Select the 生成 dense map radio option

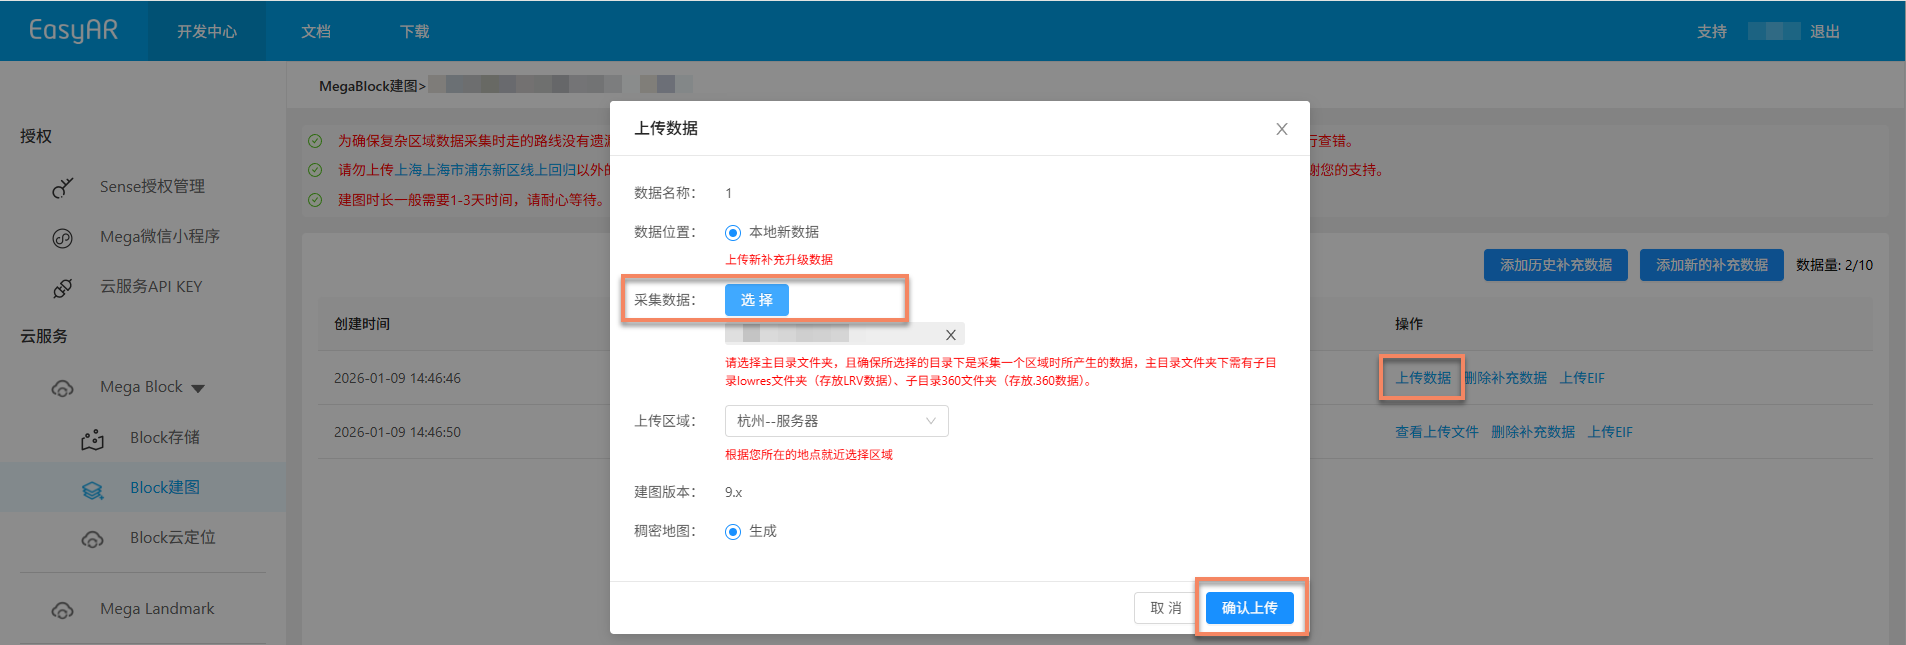pos(733,532)
